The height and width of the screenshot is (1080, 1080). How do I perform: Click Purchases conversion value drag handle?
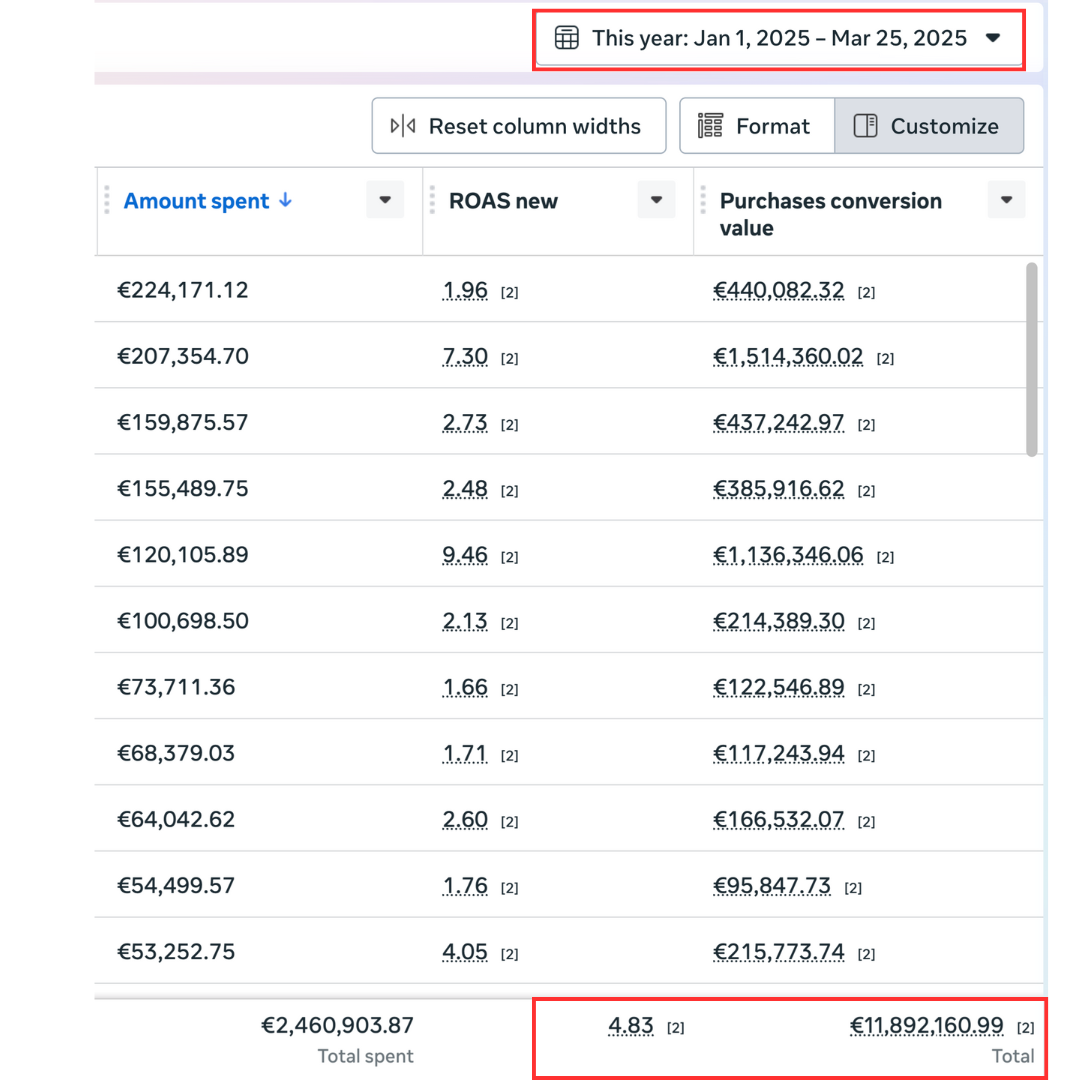coord(703,200)
